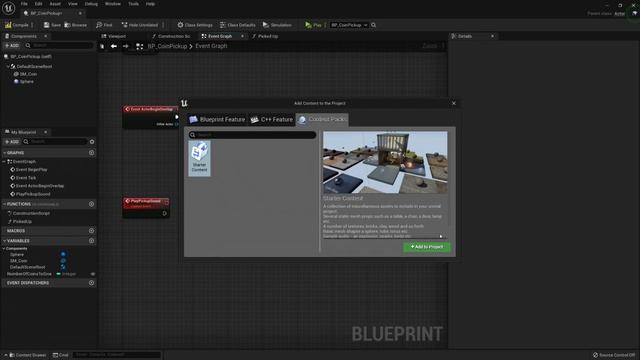Switch to the Blueprint Feature tab
This screenshot has height=360, width=640.
(x=217, y=120)
